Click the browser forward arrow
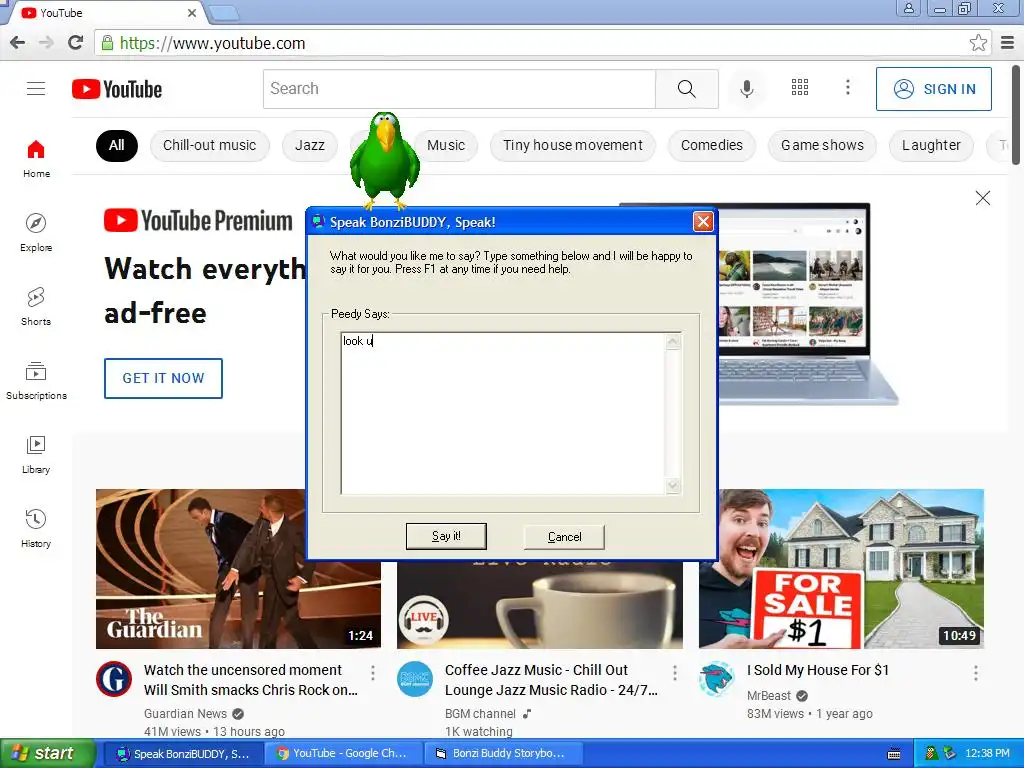 coord(46,43)
